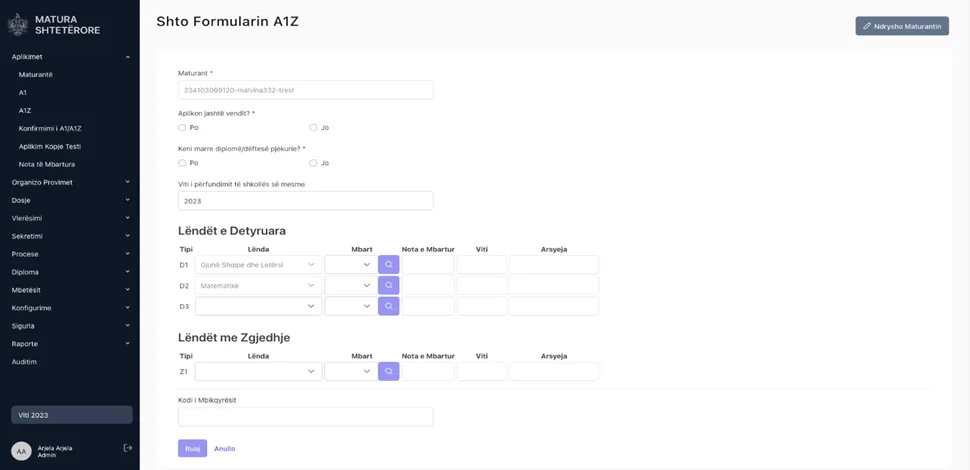Click the AA user avatar

coord(22,451)
